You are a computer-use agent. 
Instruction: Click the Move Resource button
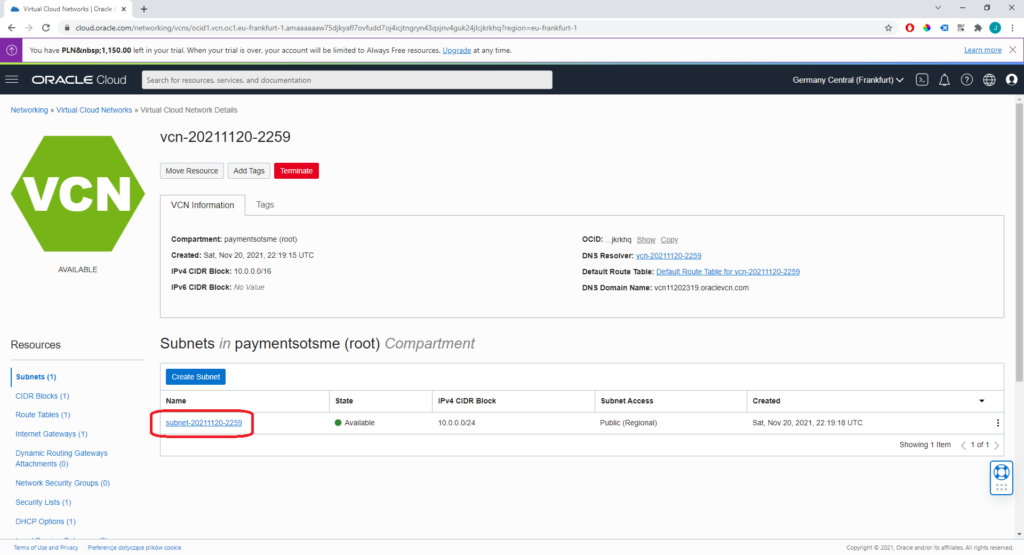[192, 170]
